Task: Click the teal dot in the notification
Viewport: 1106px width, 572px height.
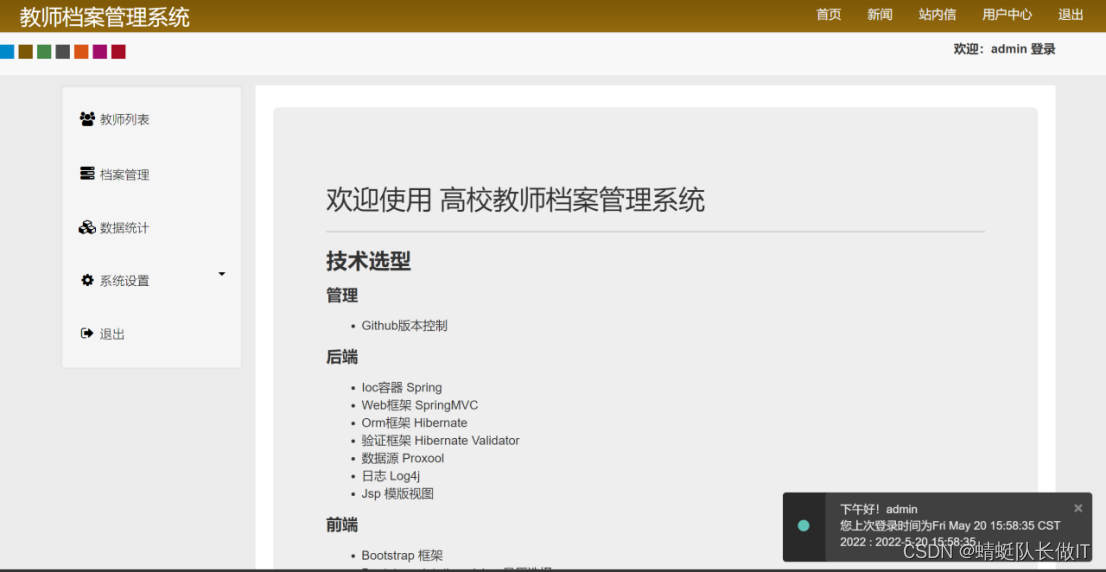Action: [x=803, y=525]
